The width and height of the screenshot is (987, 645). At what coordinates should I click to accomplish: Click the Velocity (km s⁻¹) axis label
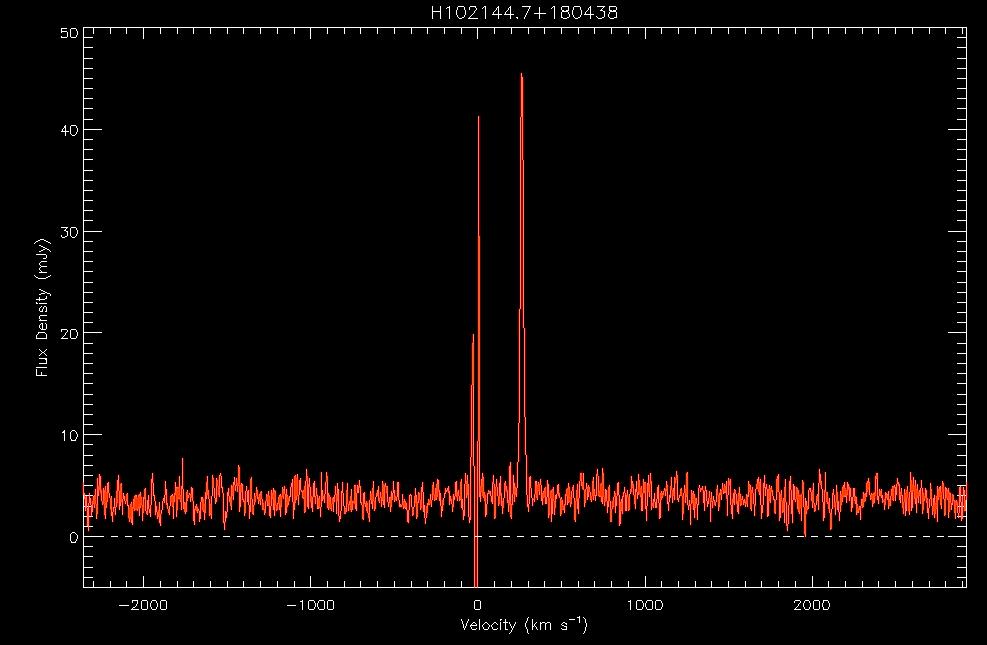(524, 627)
